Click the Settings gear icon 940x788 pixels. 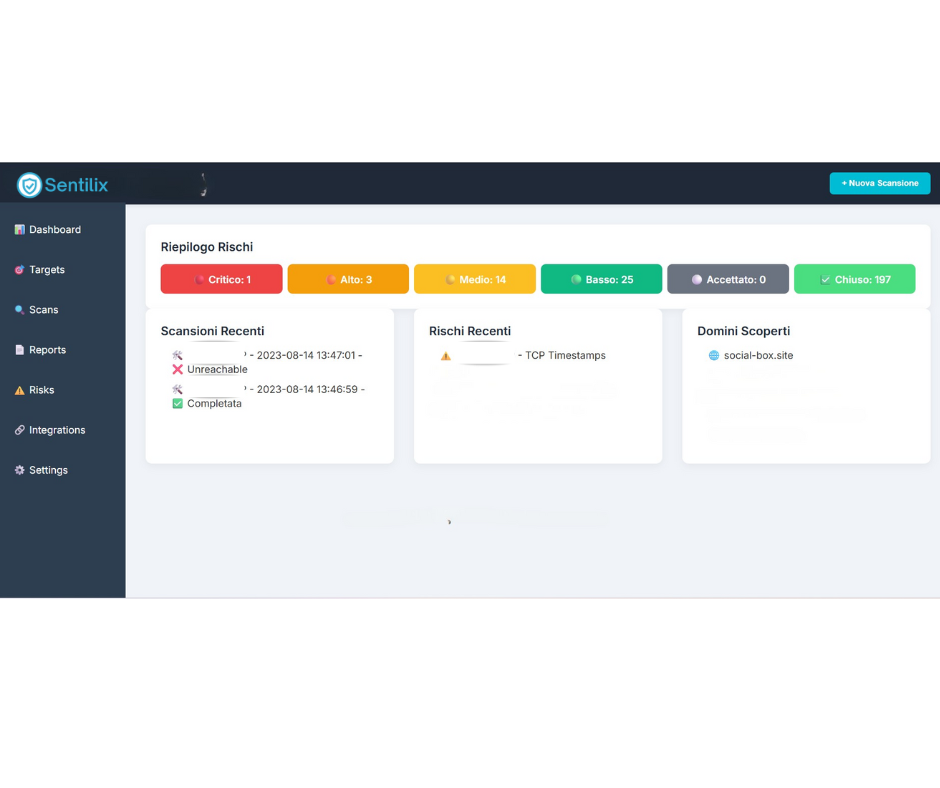(x=19, y=470)
